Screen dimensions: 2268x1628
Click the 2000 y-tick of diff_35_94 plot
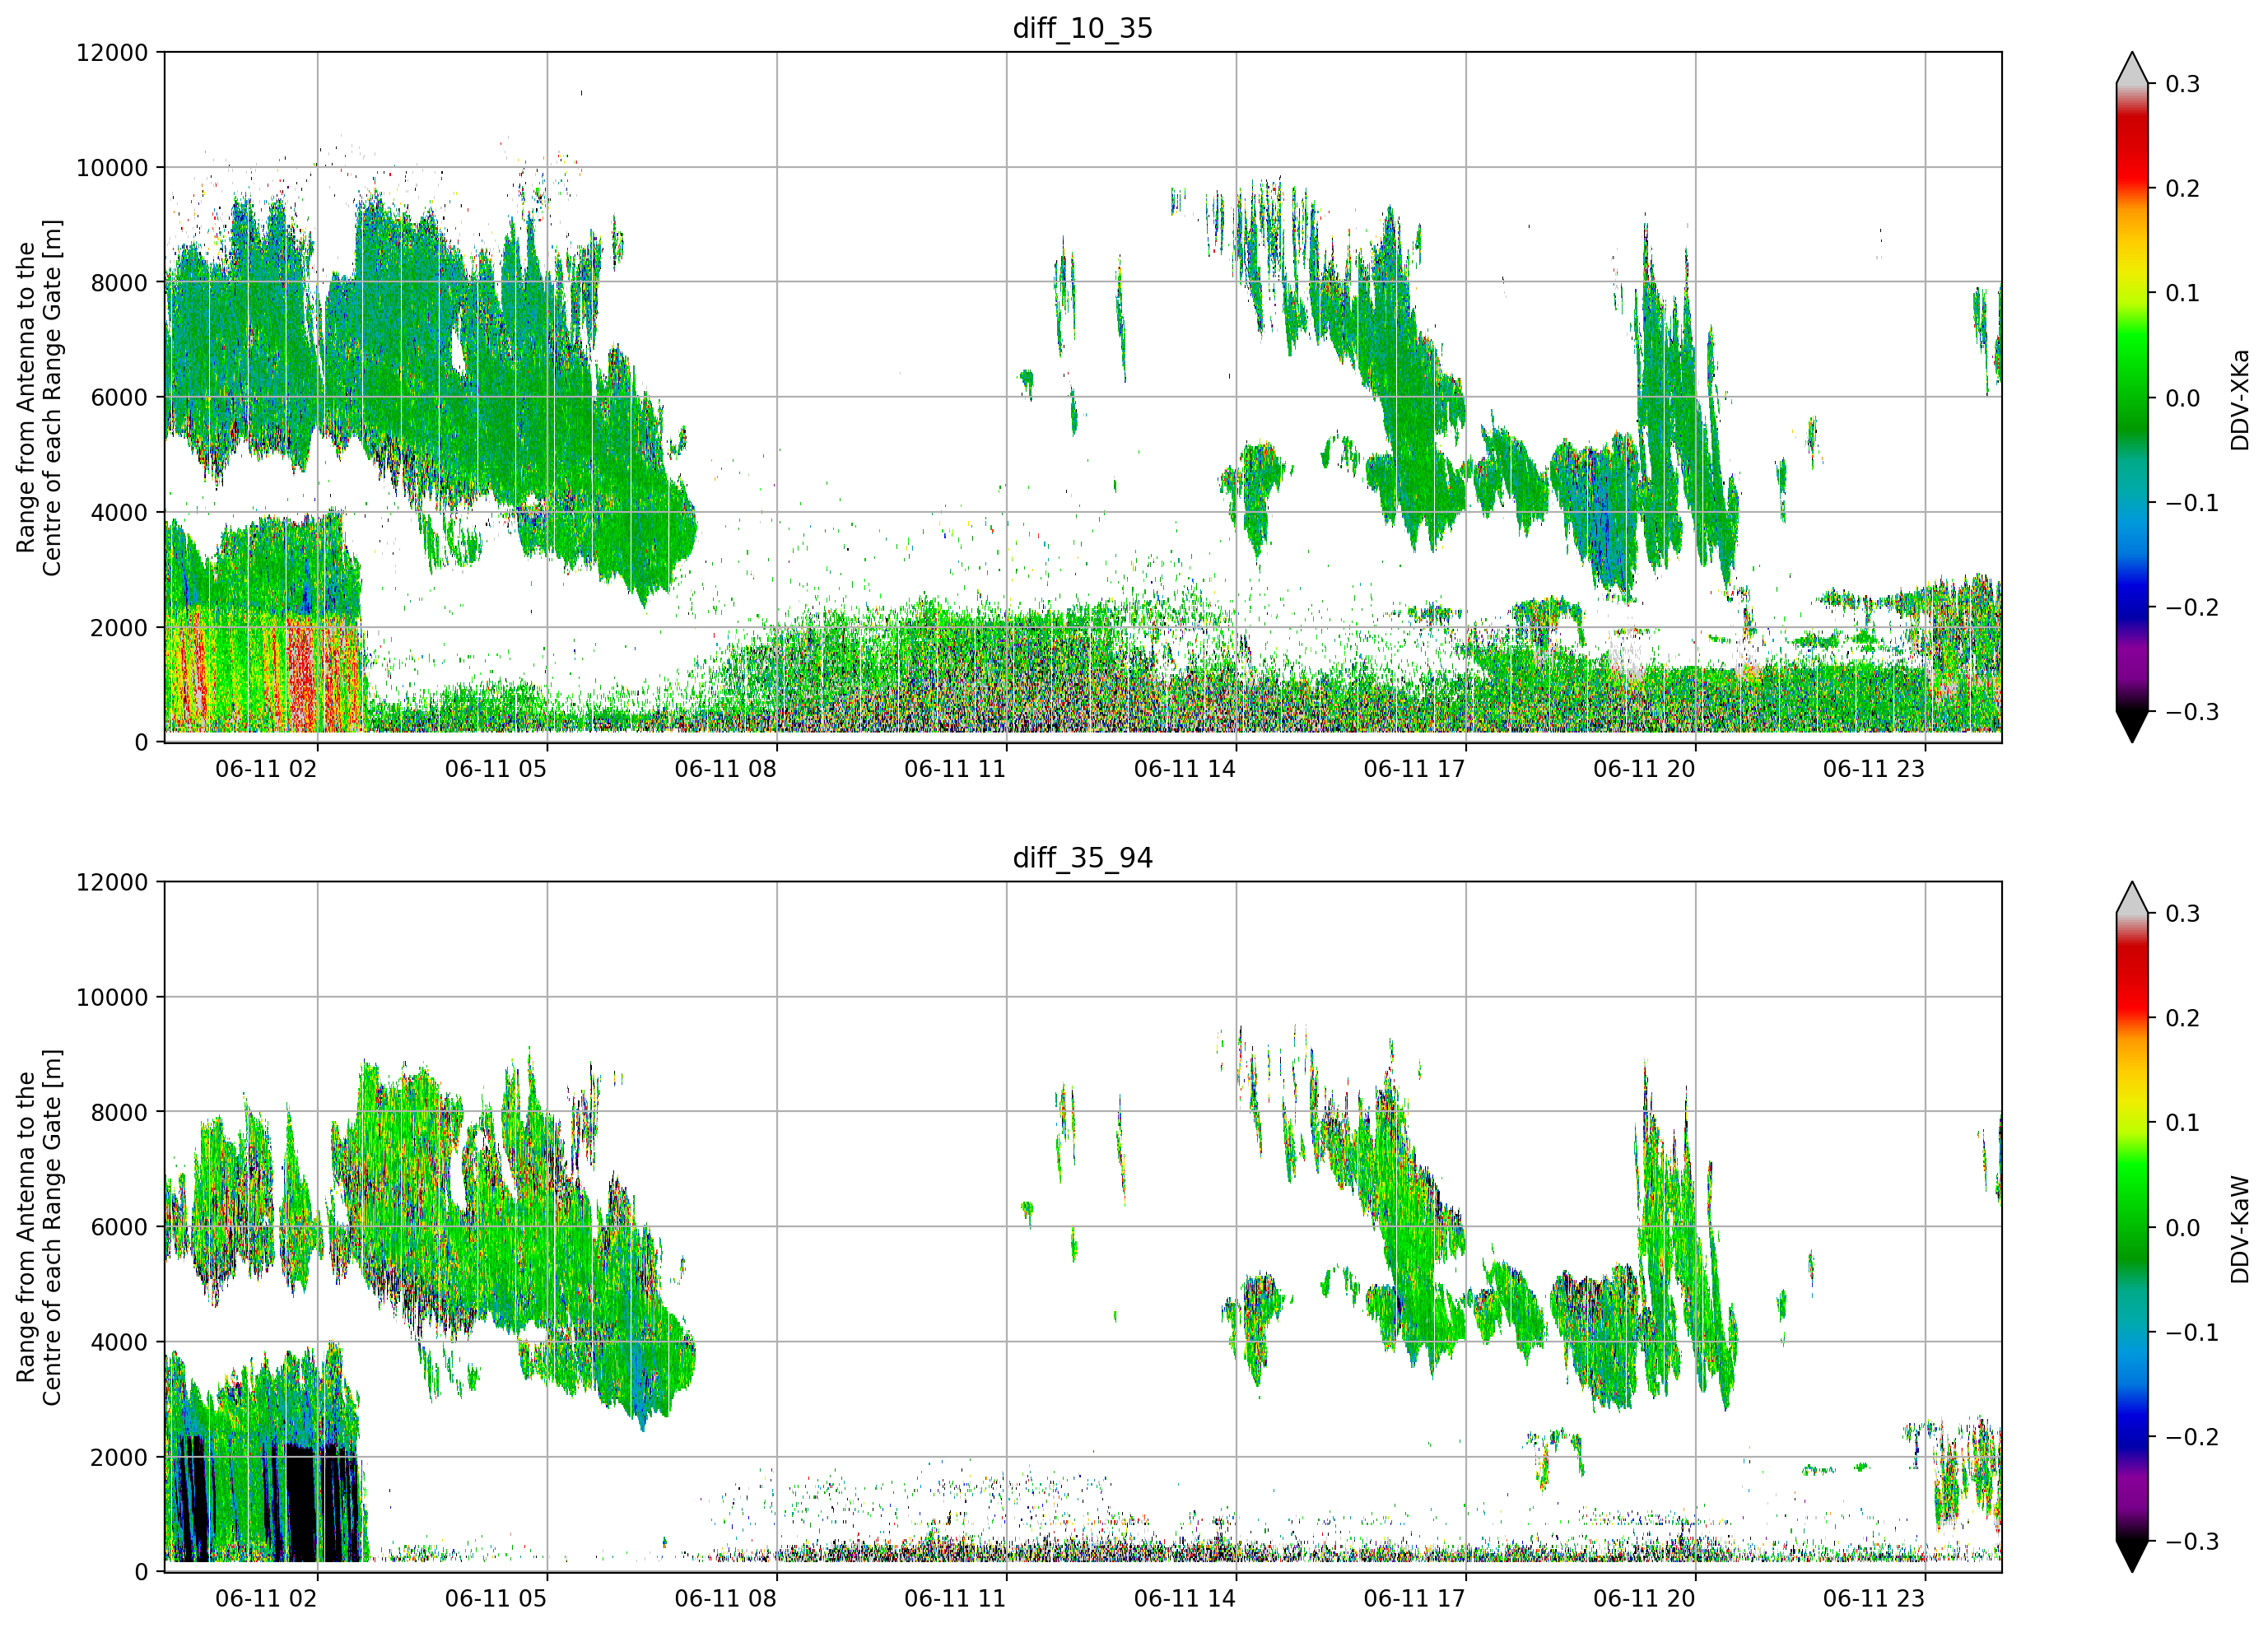click(119, 1458)
